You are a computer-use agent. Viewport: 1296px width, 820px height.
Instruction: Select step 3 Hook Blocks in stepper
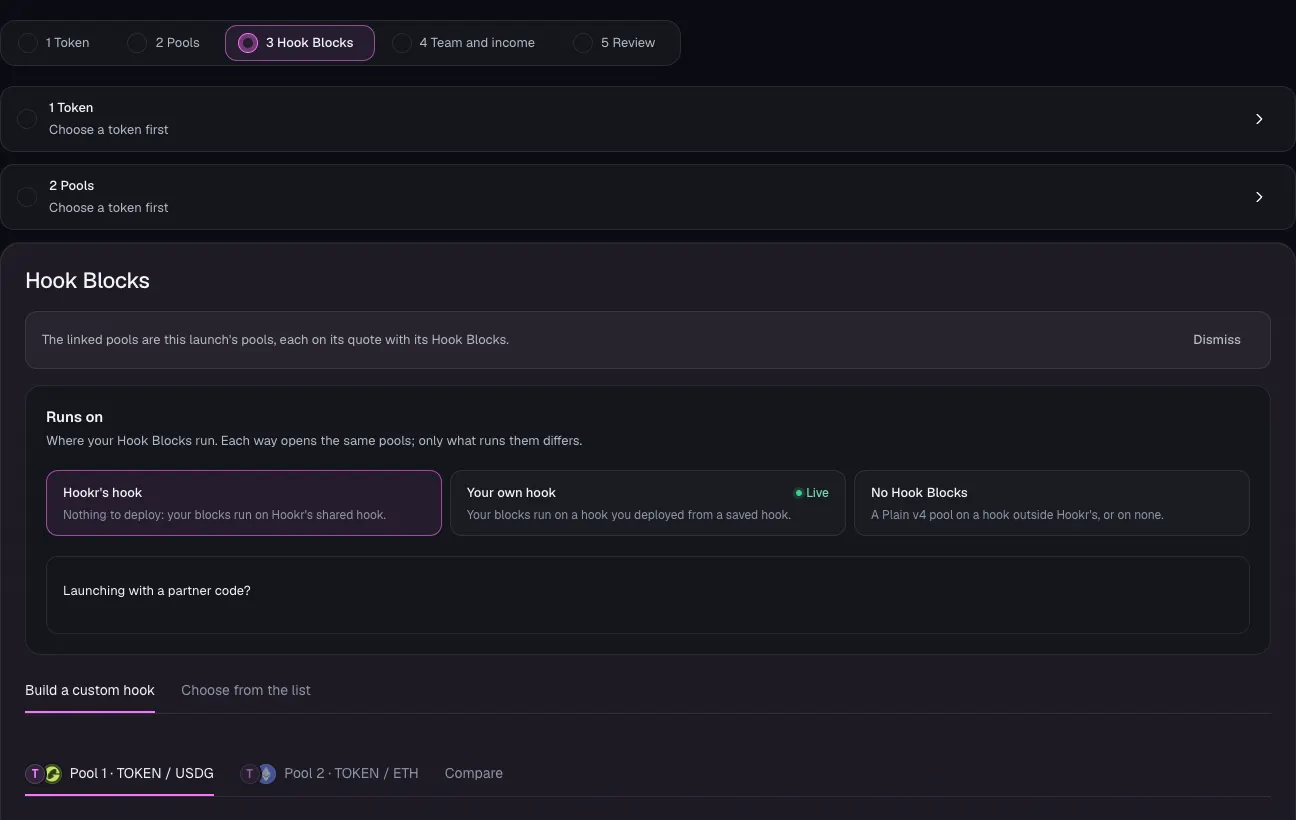tap(300, 43)
